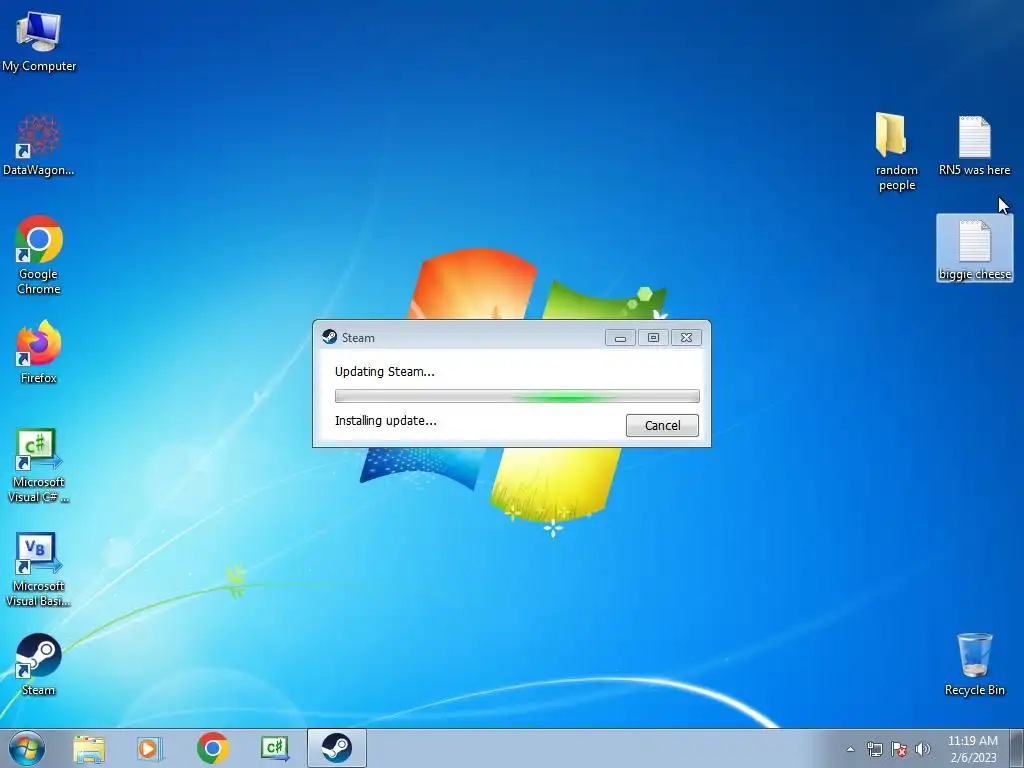Maximize the Steam update dialog

pos(653,338)
